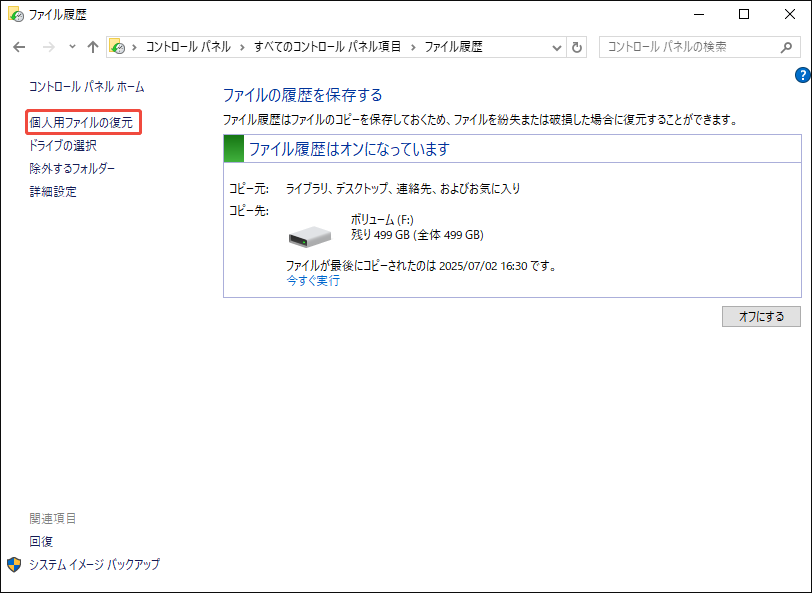
Task: Click the File History title bar icon
Action: click(x=16, y=14)
